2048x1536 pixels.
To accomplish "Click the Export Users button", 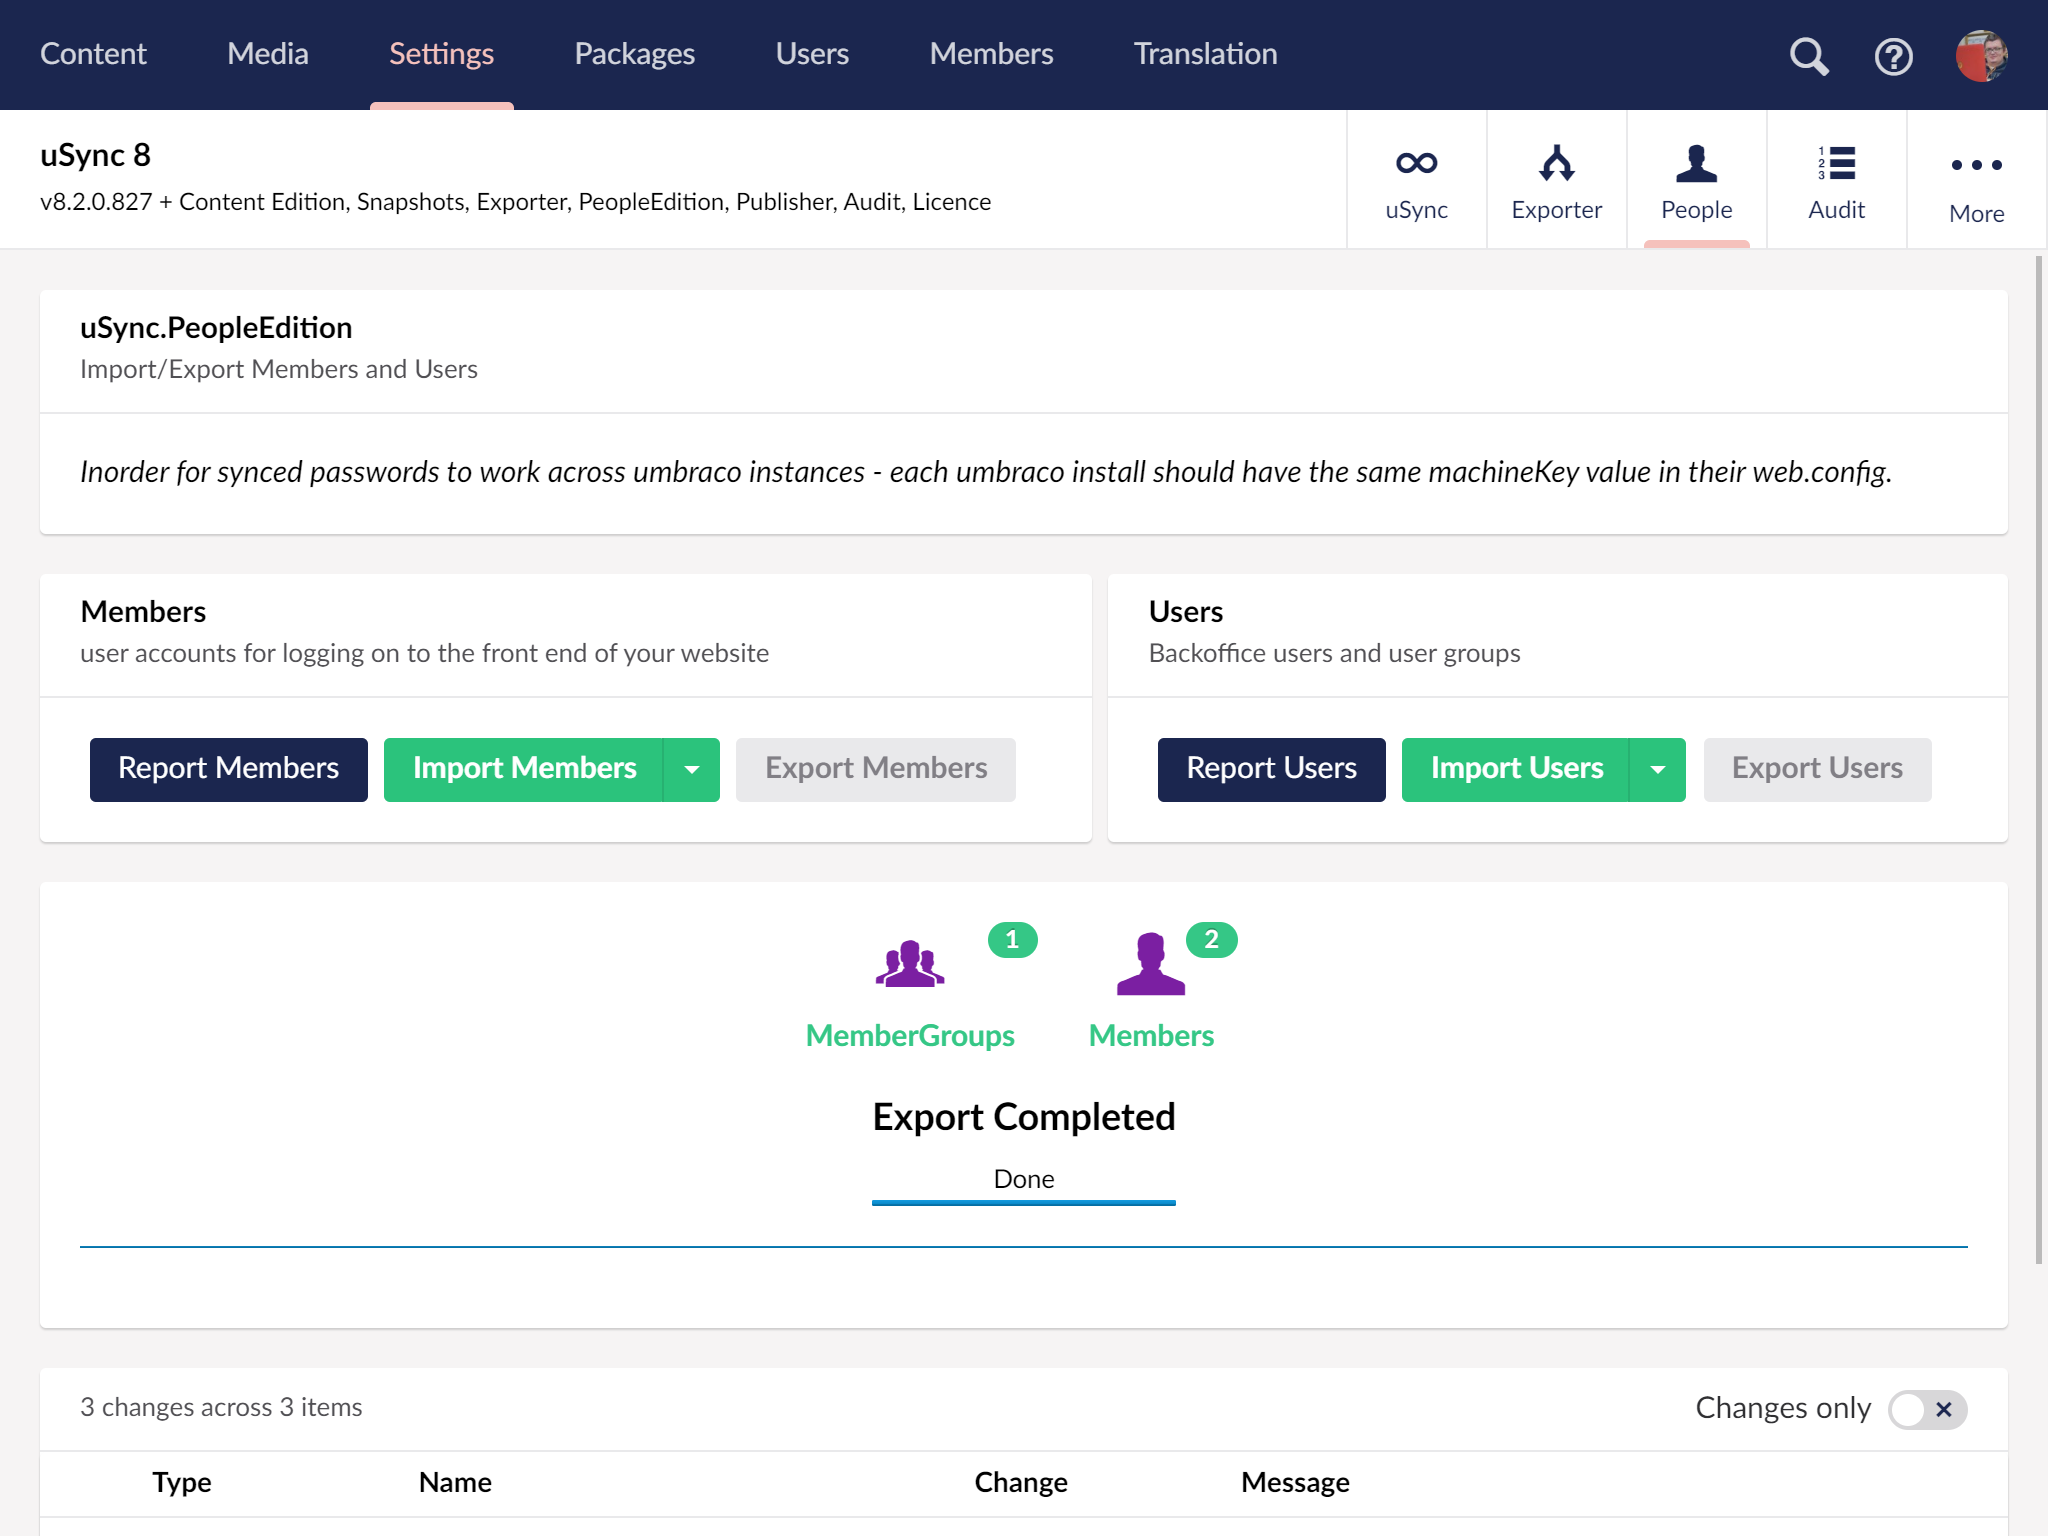I will point(1816,769).
